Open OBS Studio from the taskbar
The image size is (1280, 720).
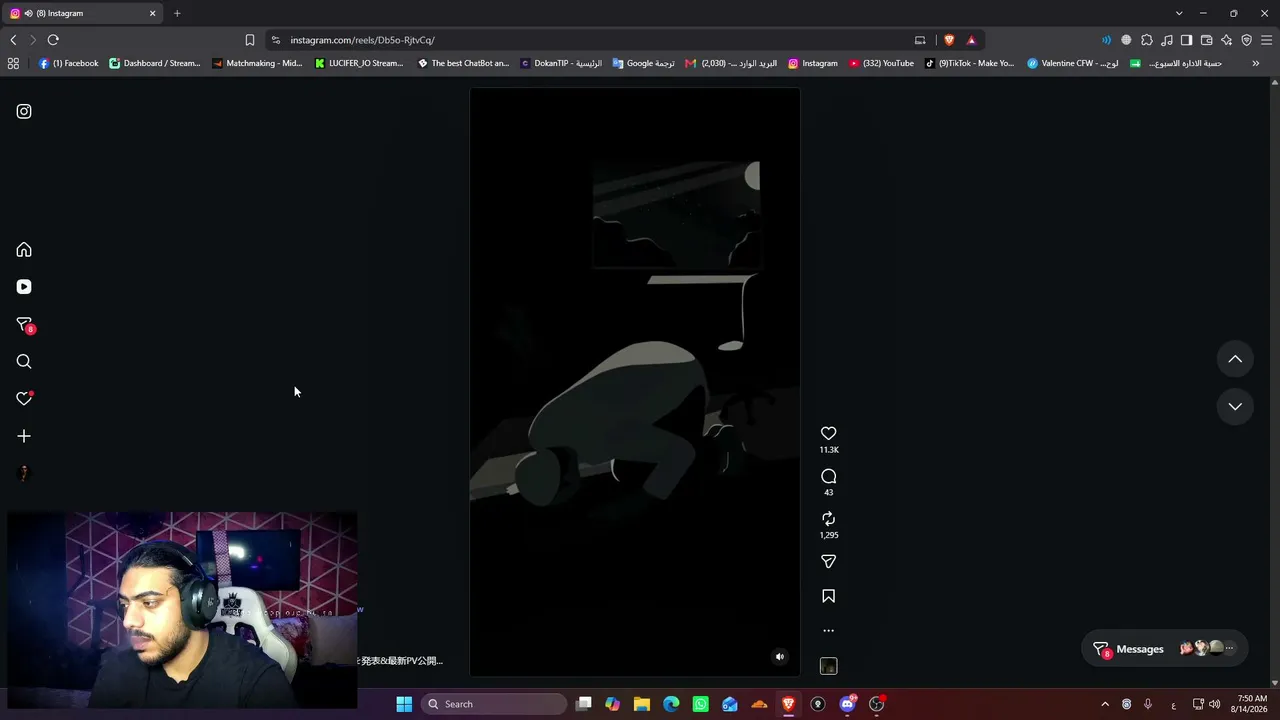pos(877,704)
